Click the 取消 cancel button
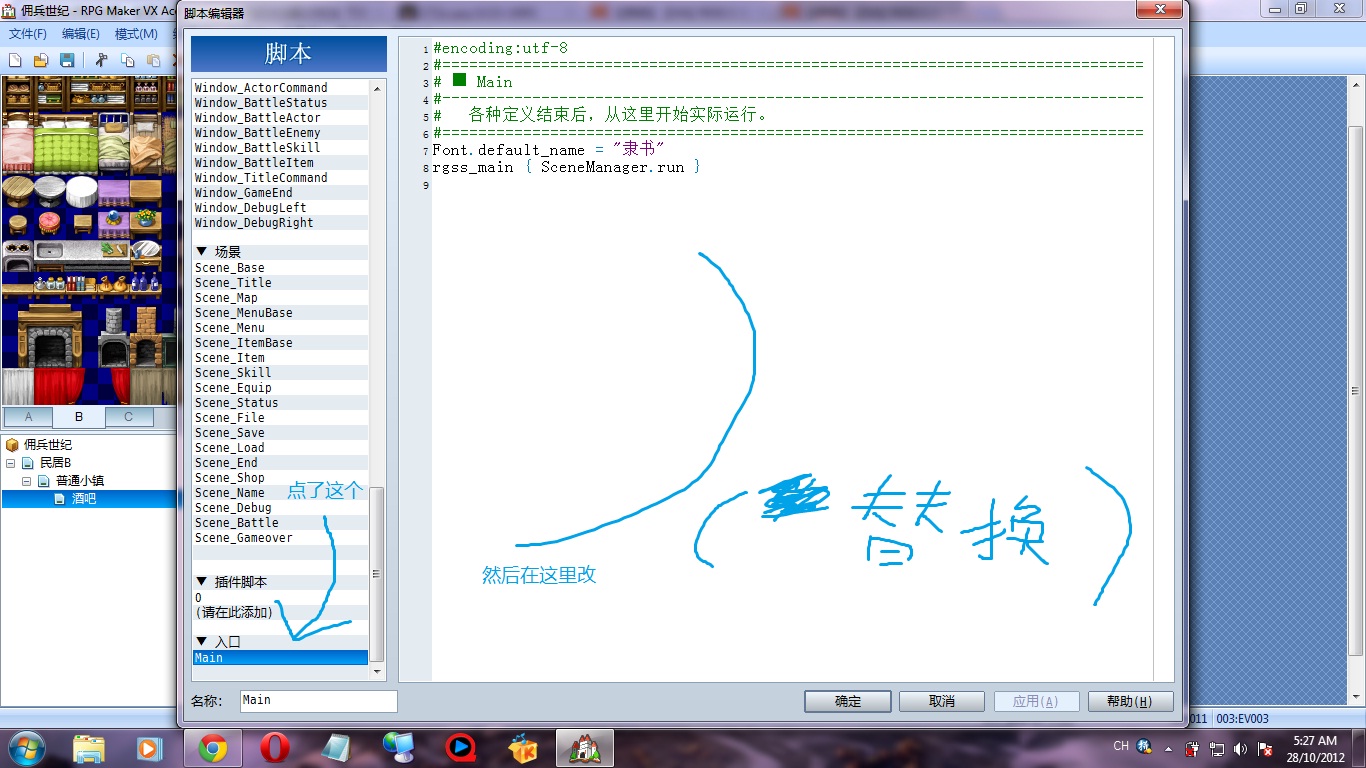 (942, 701)
